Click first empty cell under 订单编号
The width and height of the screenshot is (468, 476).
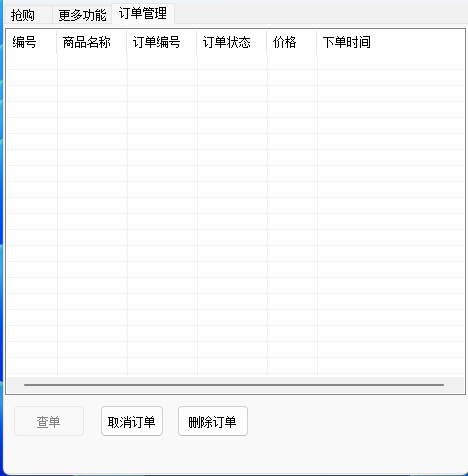162,62
